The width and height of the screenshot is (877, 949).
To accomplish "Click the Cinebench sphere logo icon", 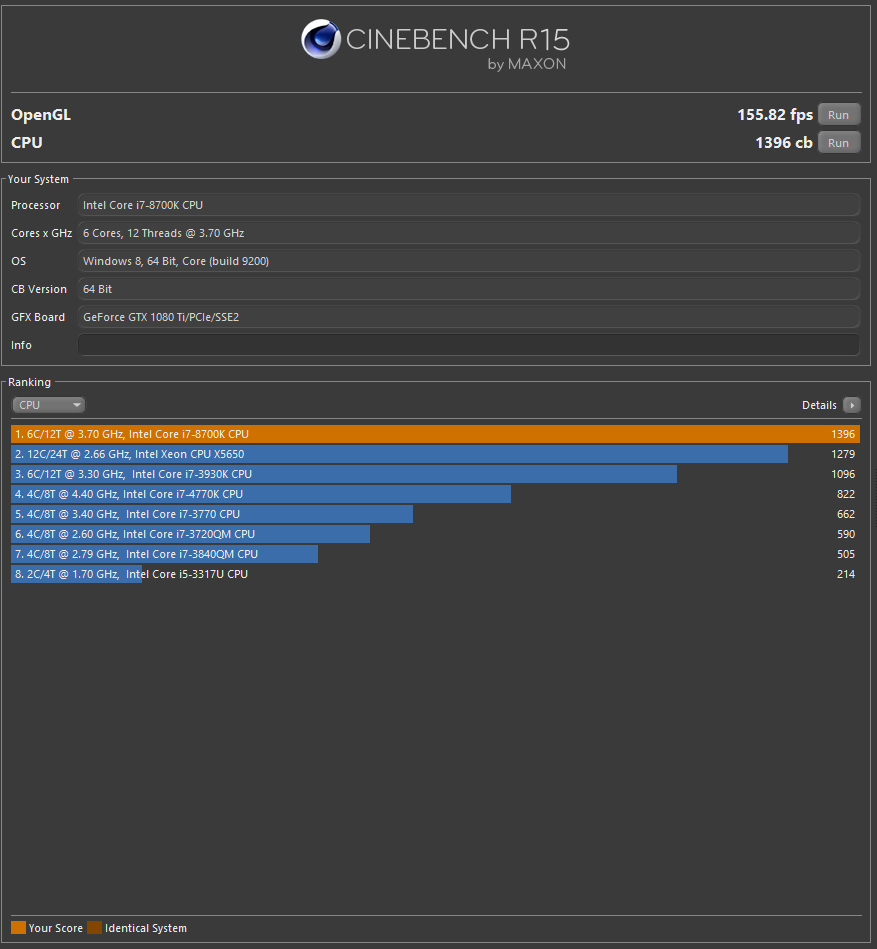I will tap(321, 39).
